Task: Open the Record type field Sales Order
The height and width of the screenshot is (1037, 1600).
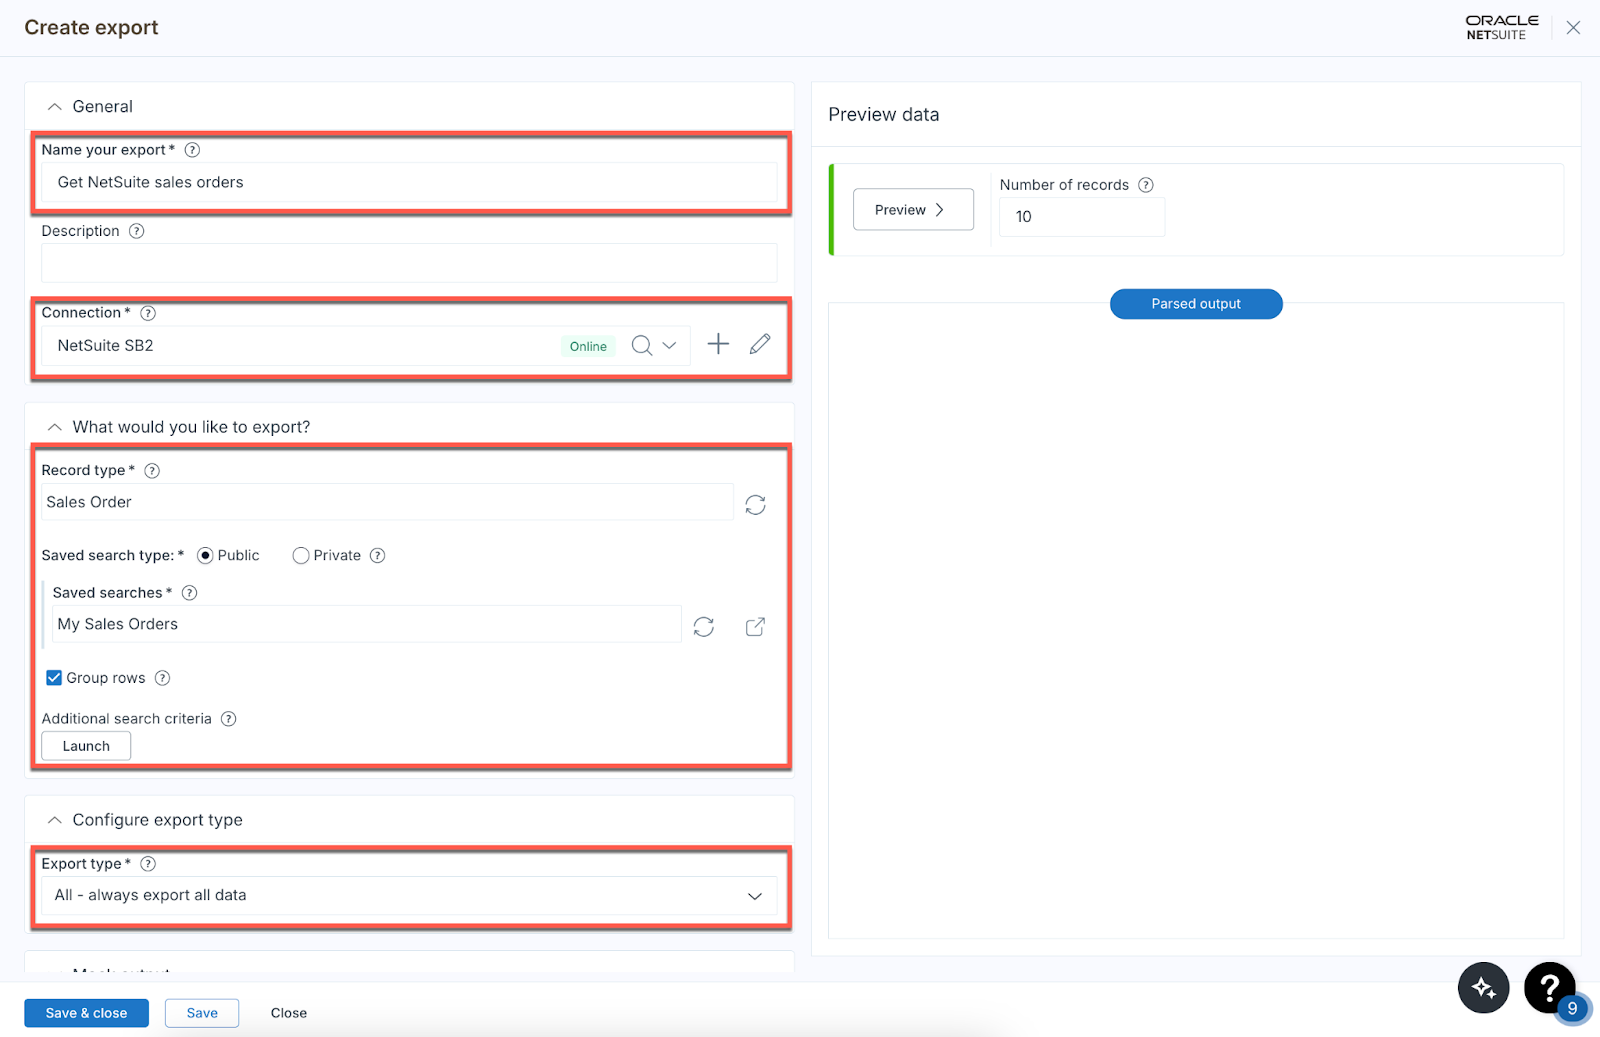Action: tap(387, 502)
